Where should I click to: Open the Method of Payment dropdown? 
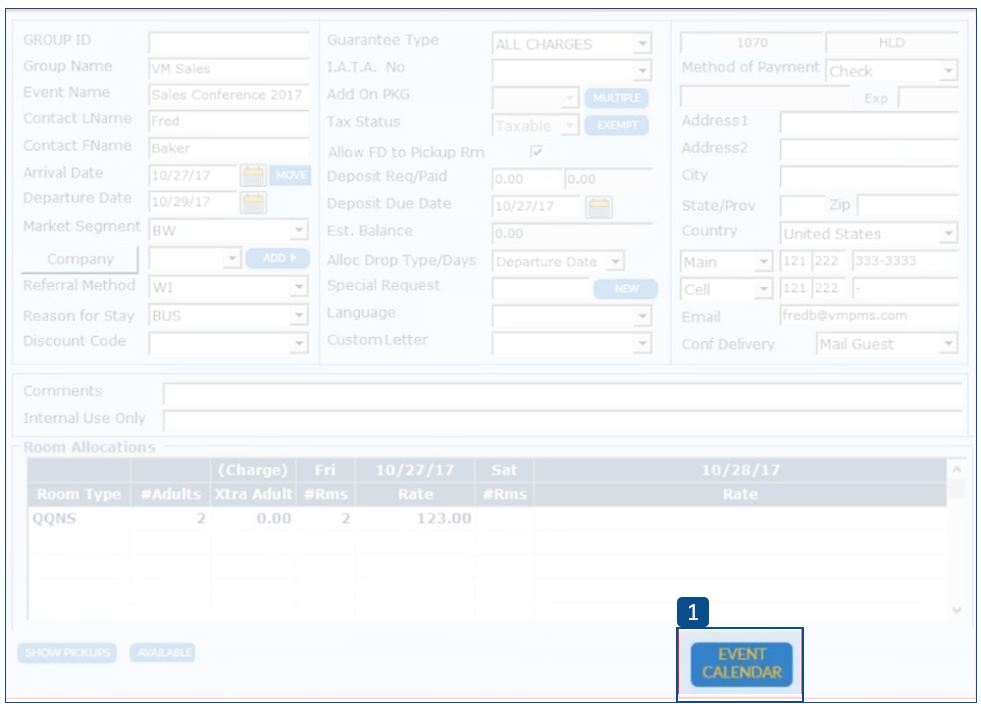pos(948,71)
